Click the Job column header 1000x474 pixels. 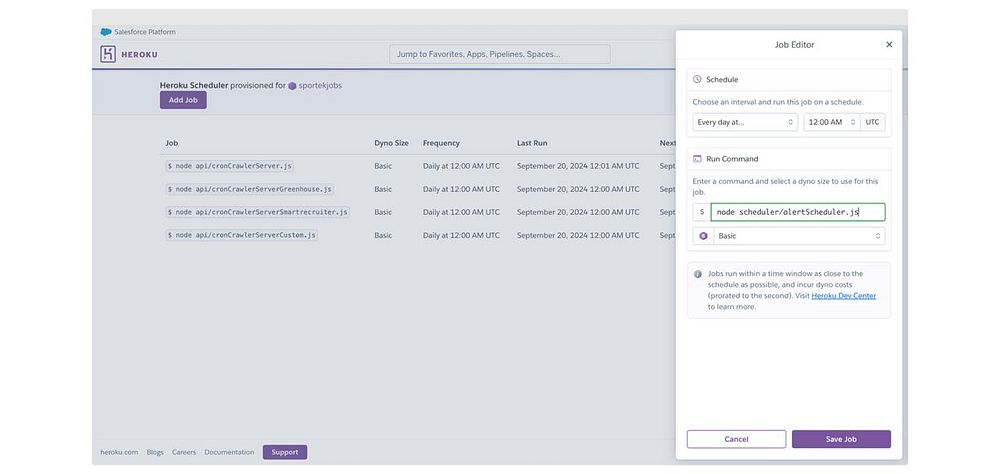tap(172, 144)
